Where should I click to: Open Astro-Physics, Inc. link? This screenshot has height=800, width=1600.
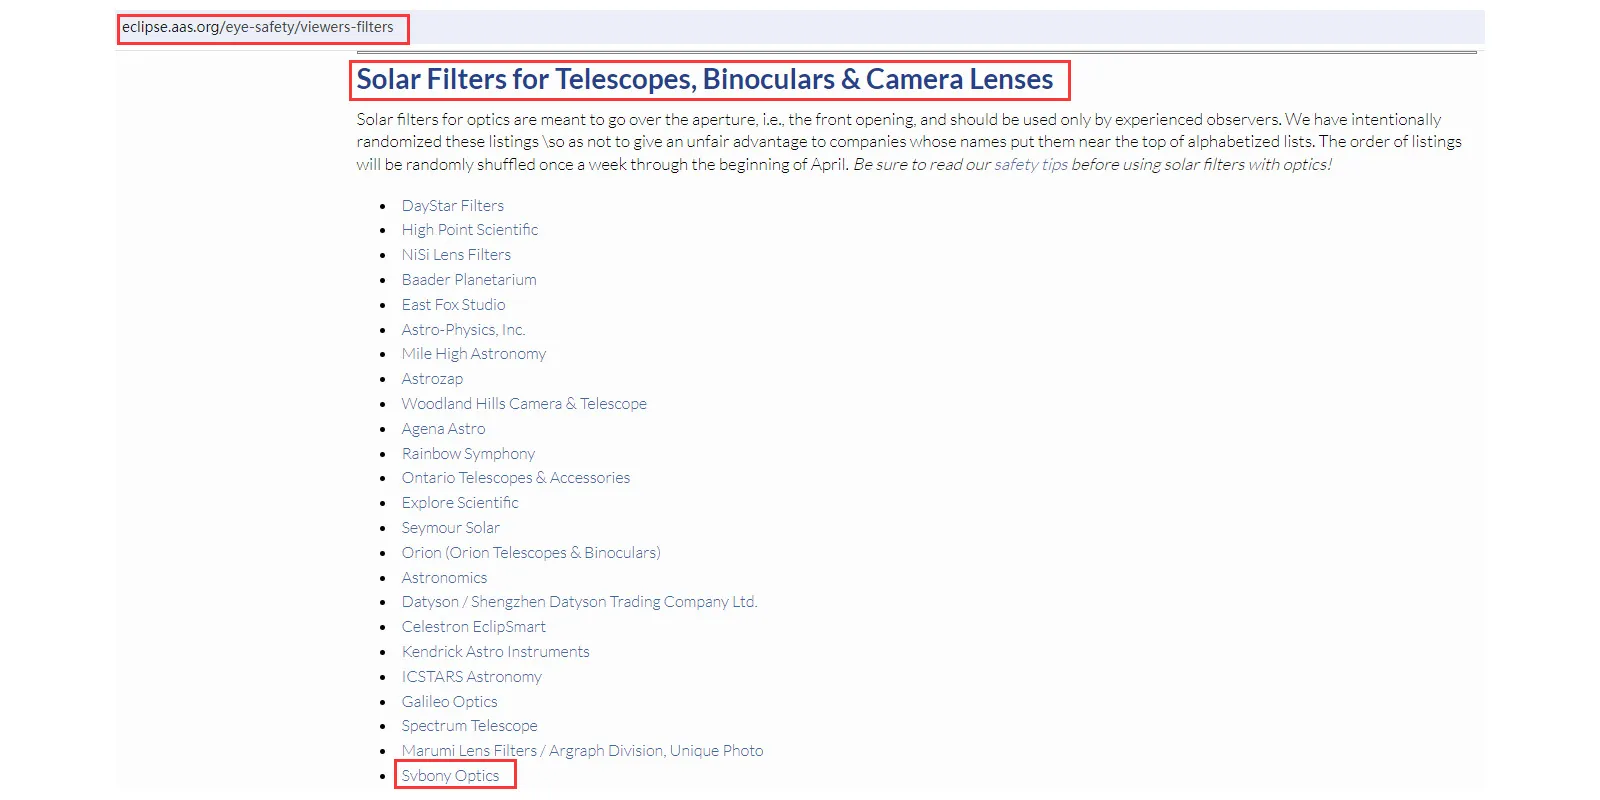pos(463,330)
